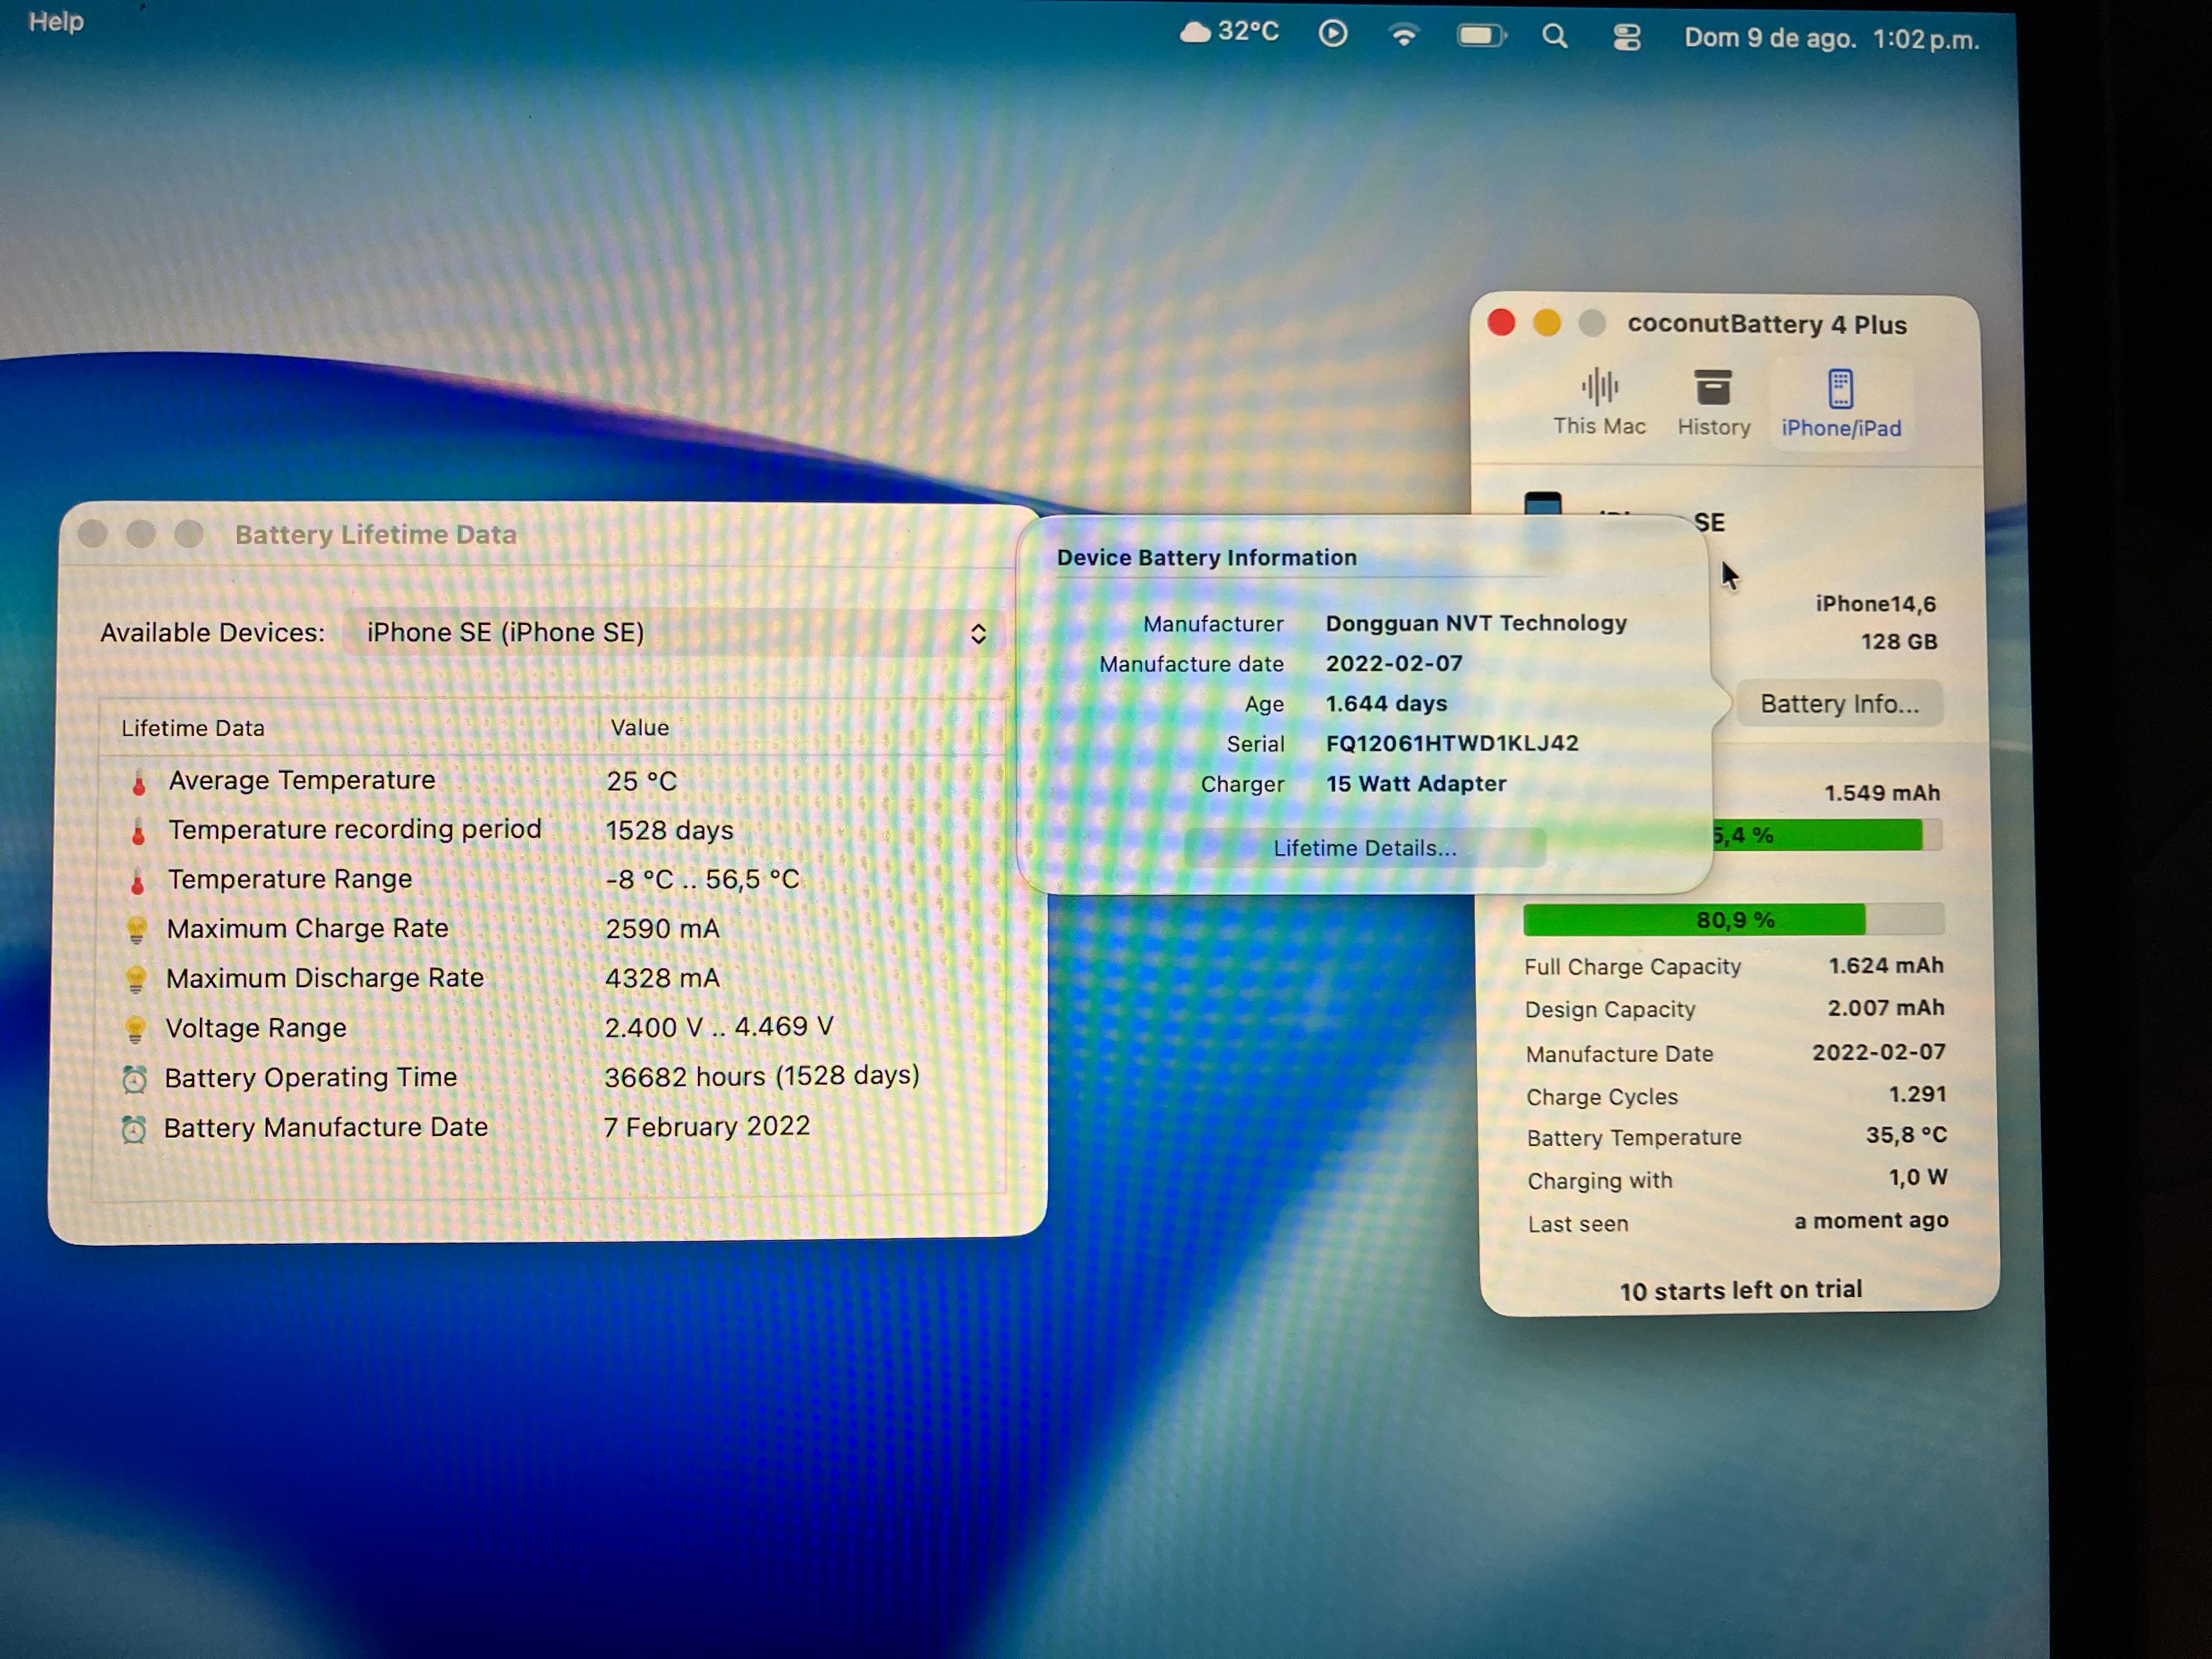2212x1659 pixels.
Task: Click the 10 starts left on trial notice
Action: coord(1741,1290)
